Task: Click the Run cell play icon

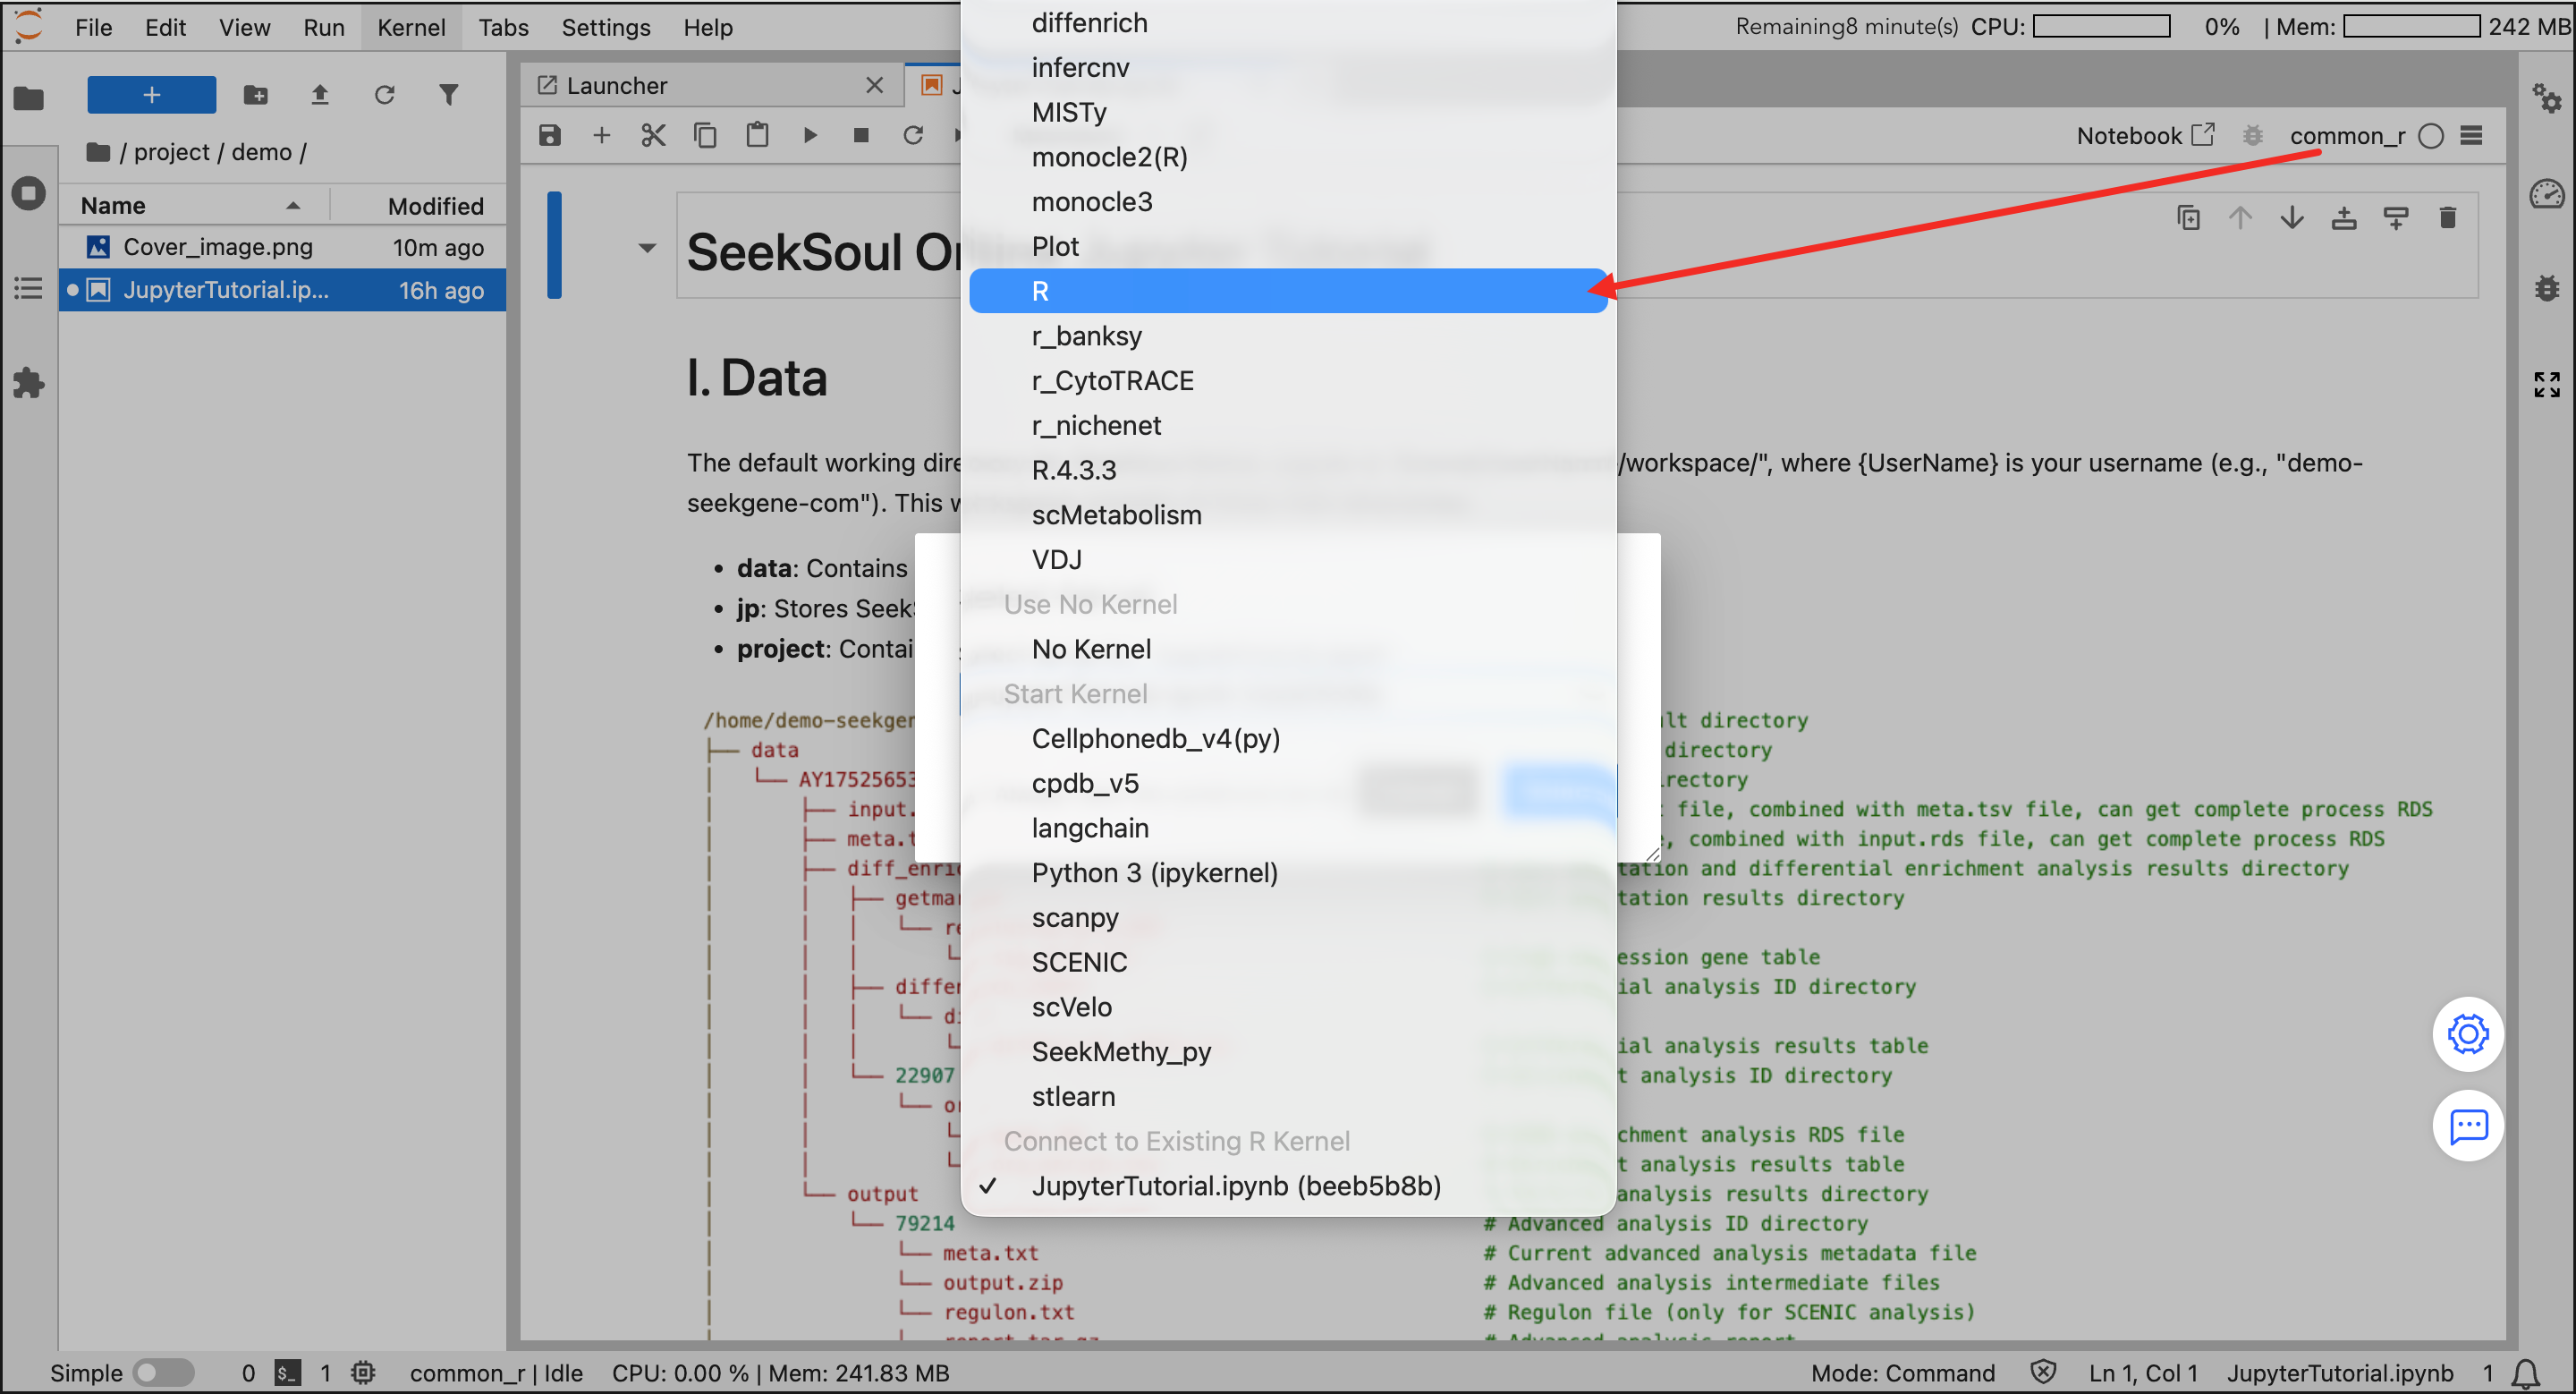Action: 810,135
